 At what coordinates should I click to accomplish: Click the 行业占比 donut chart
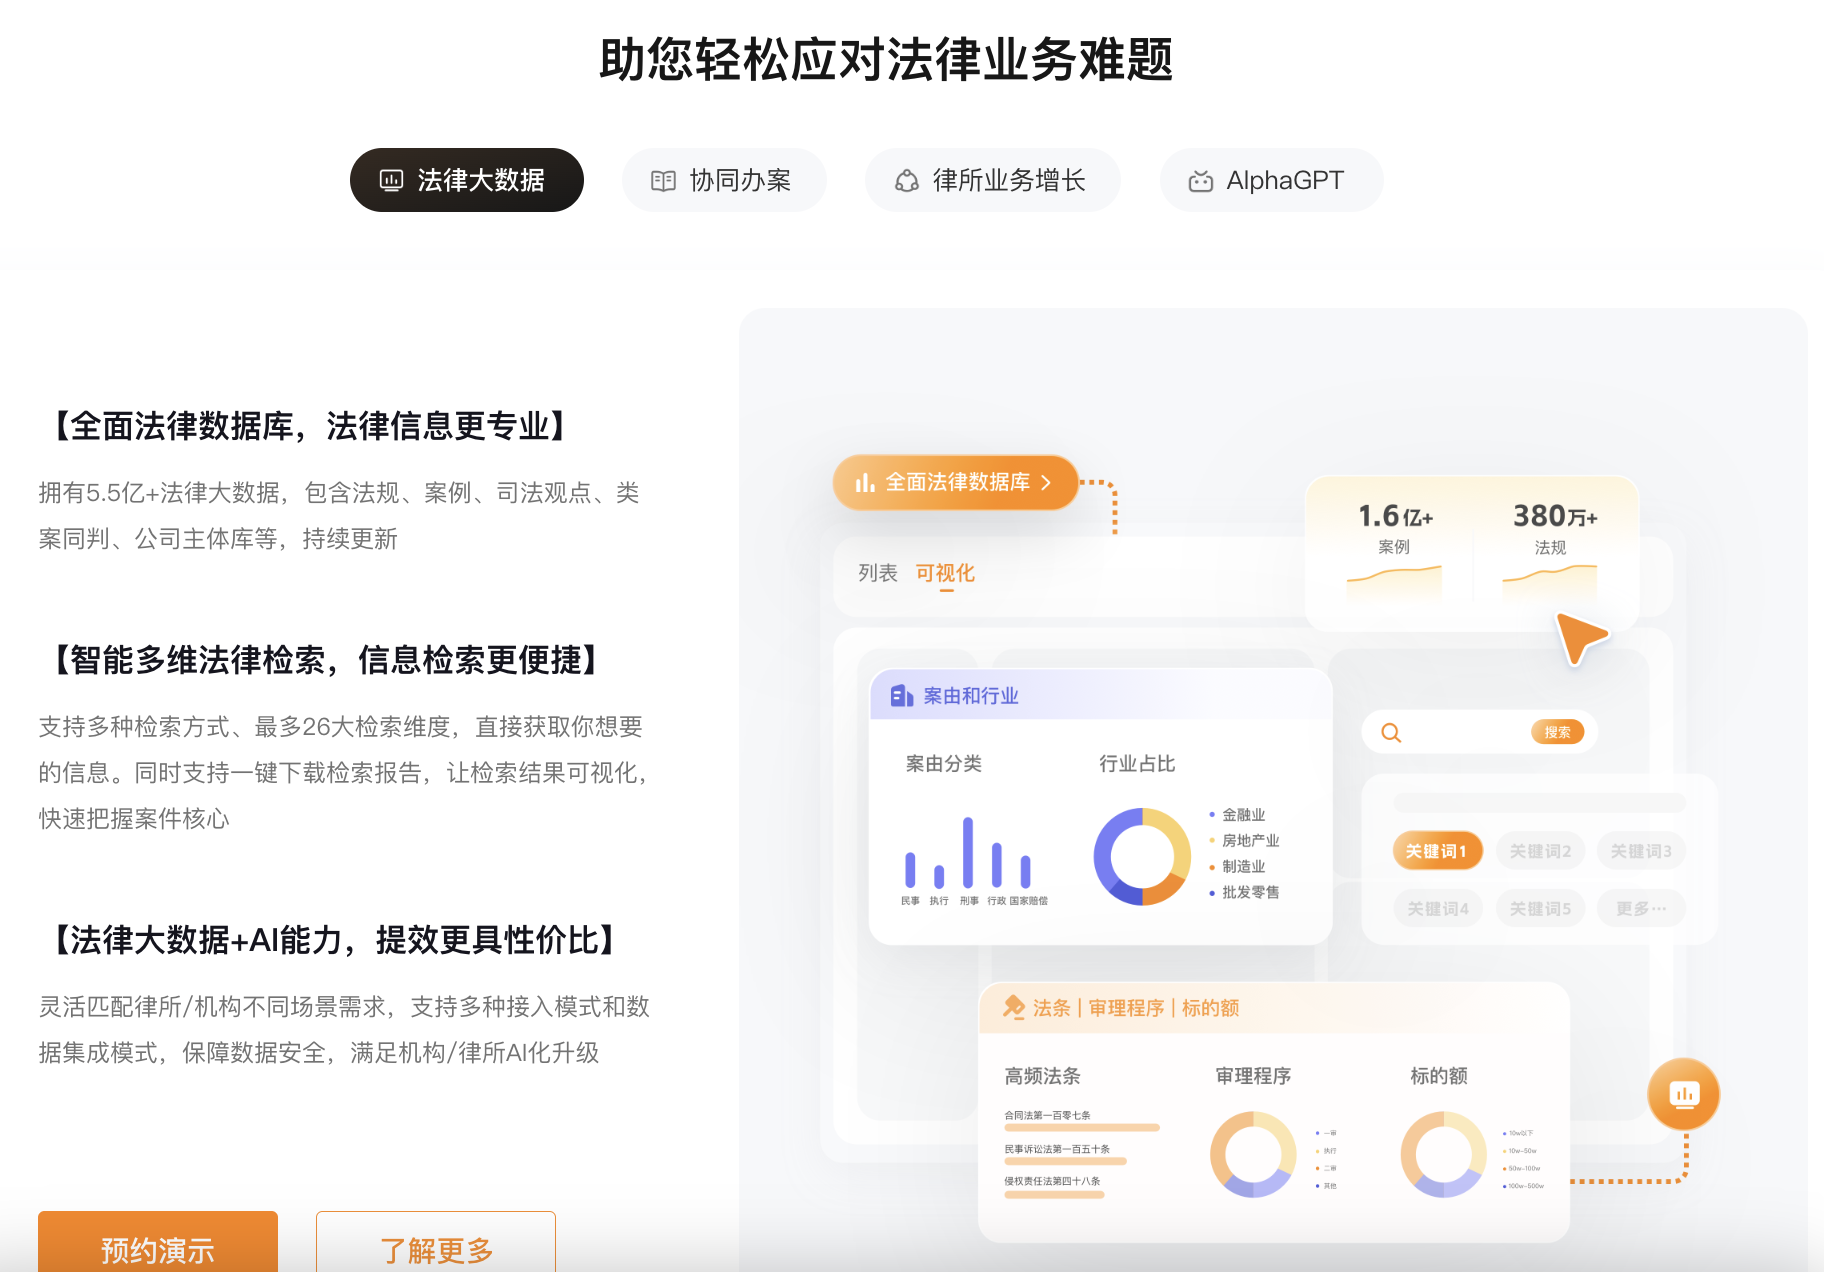click(1142, 857)
